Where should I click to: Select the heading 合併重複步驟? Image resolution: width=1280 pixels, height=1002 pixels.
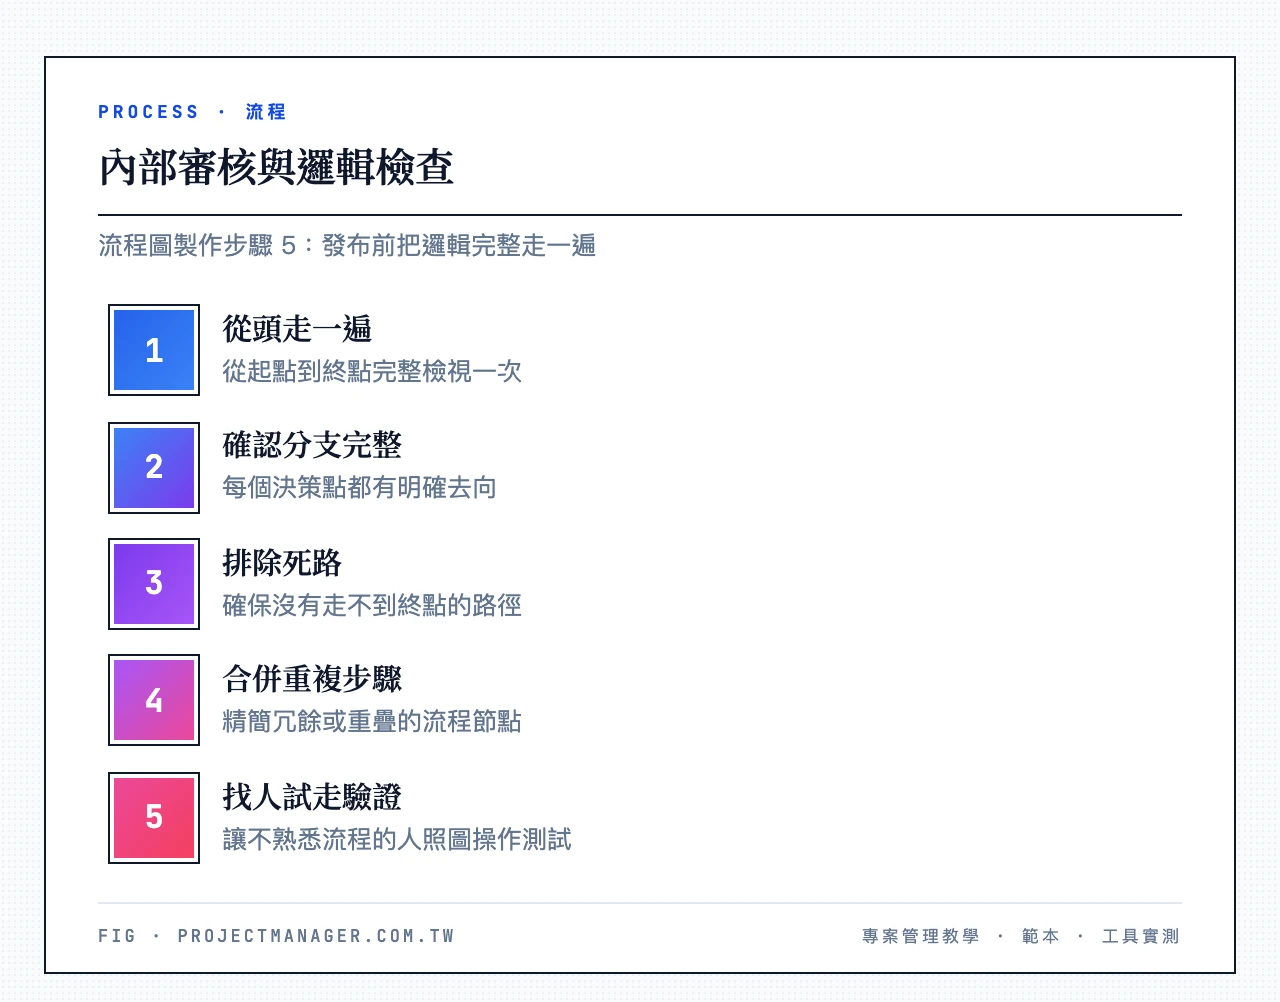[312, 679]
